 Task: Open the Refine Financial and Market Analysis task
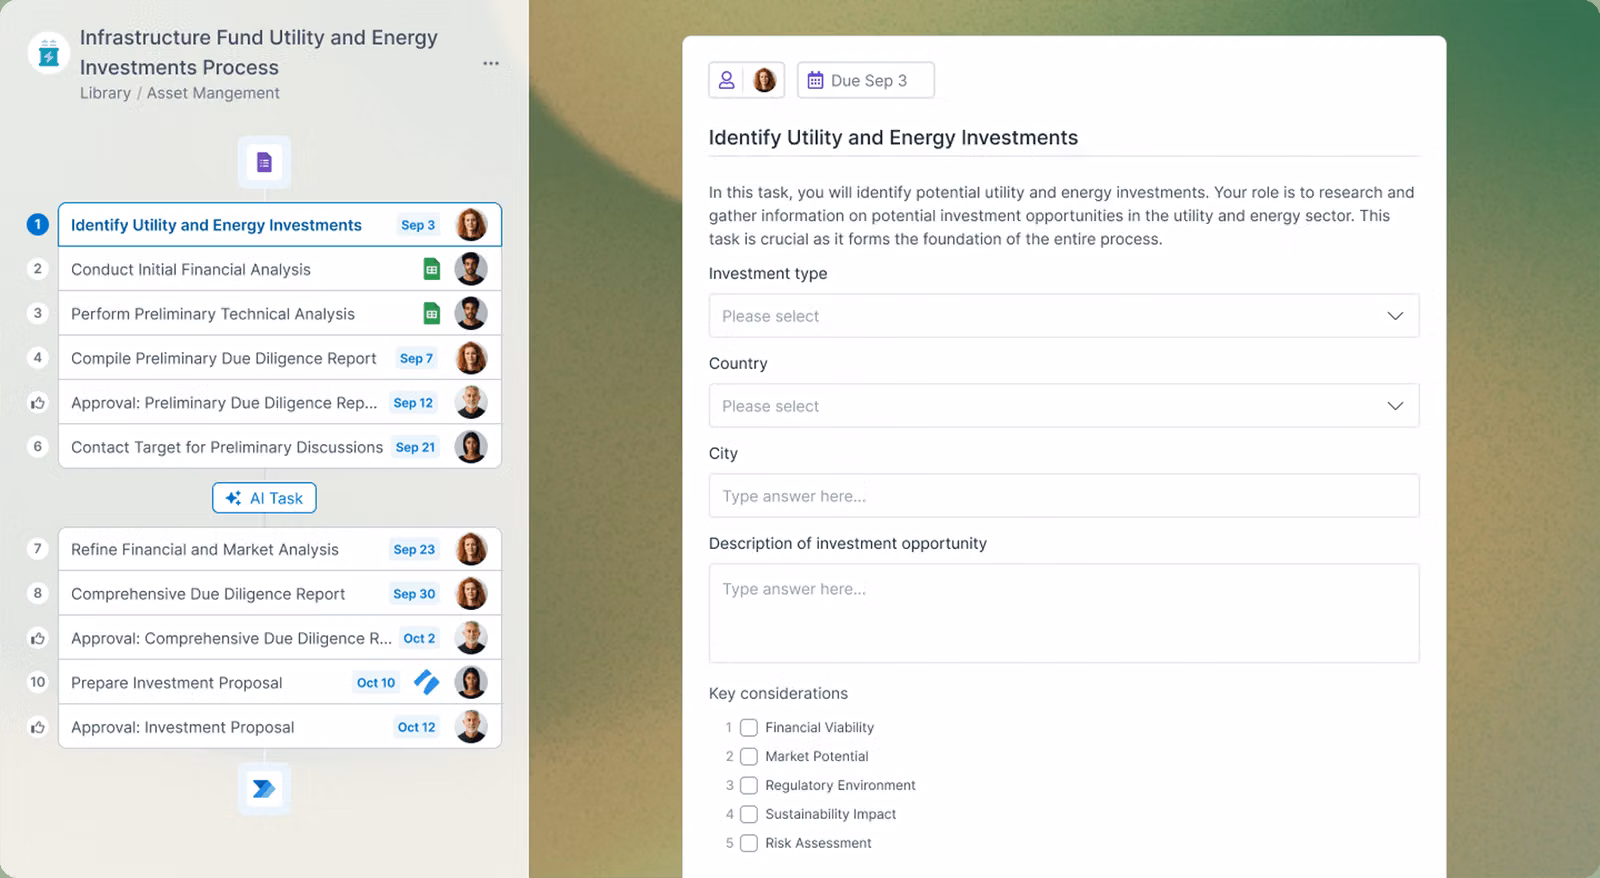tap(205, 549)
